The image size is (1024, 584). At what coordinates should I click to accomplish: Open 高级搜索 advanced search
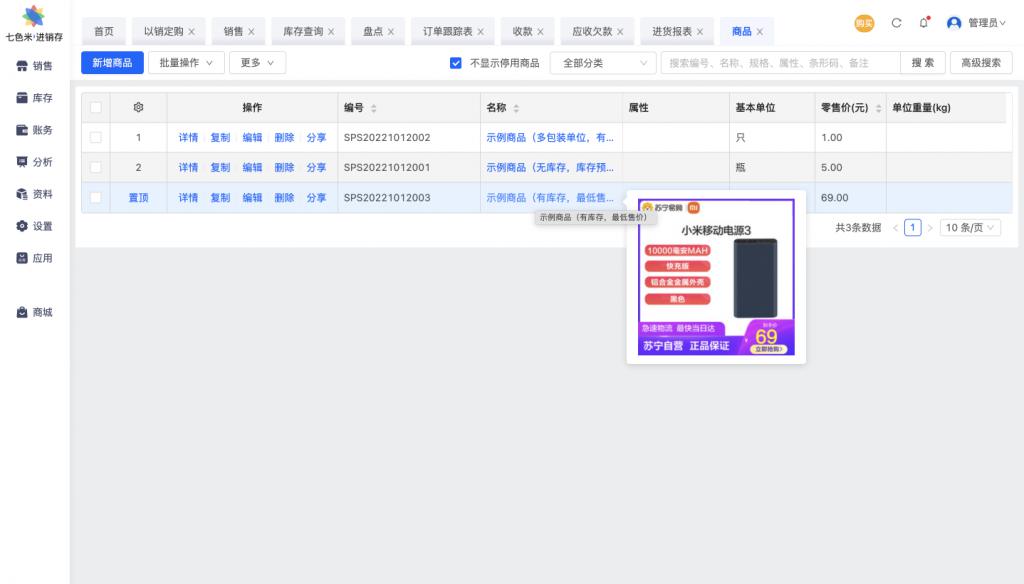click(981, 63)
